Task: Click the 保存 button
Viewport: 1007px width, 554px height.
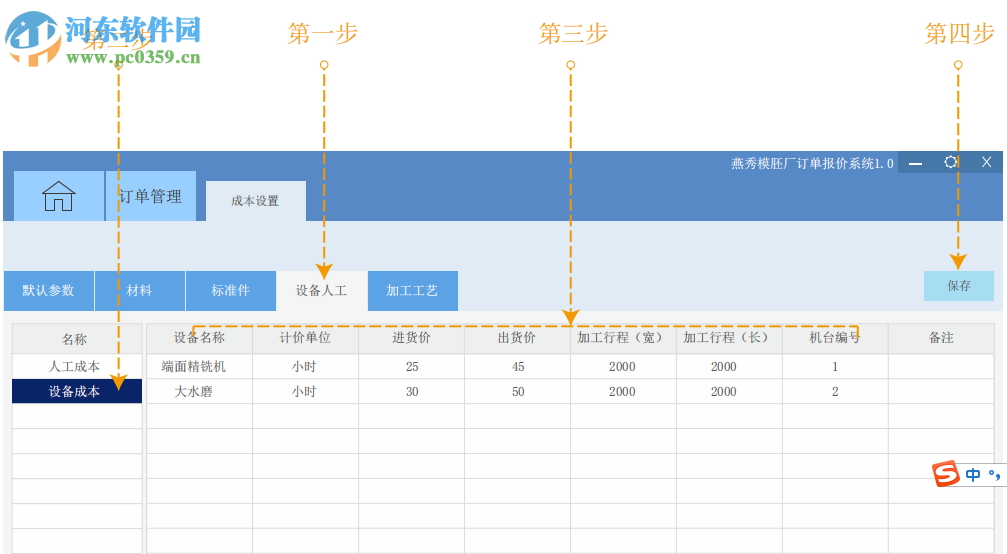Action: click(x=959, y=286)
